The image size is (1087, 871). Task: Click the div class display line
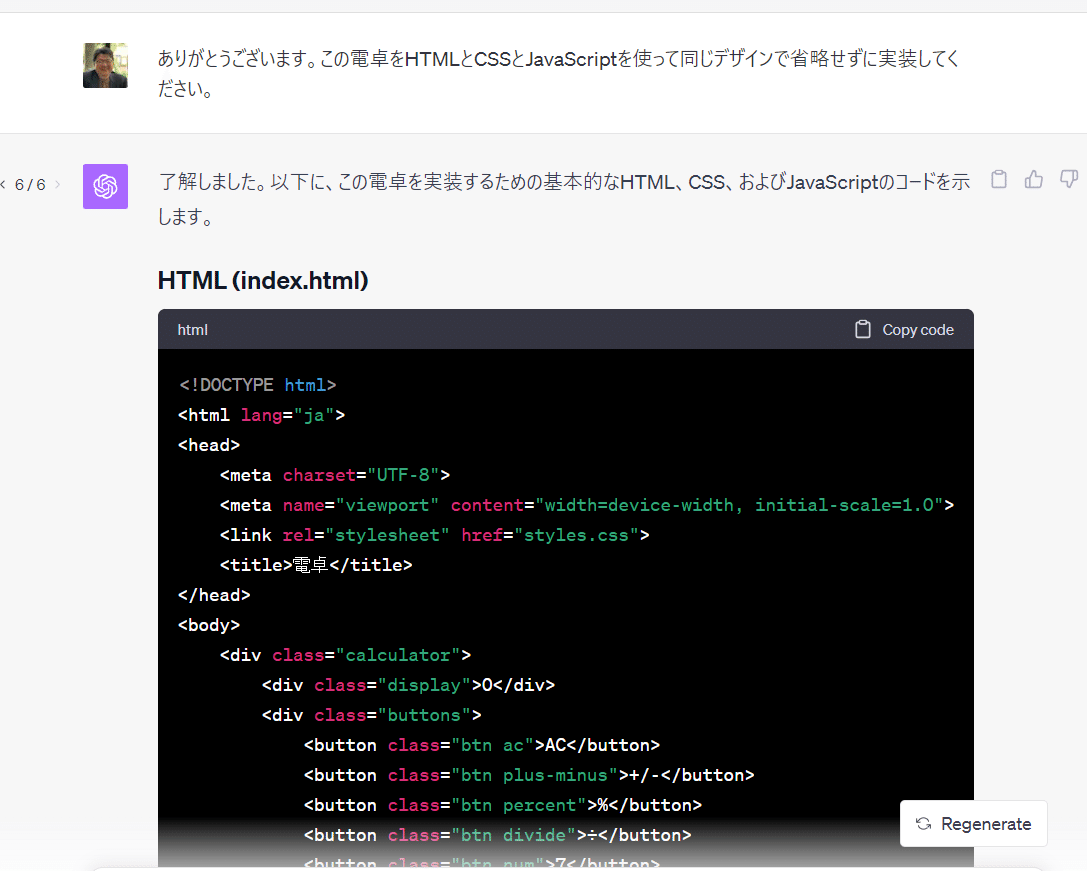click(x=408, y=685)
